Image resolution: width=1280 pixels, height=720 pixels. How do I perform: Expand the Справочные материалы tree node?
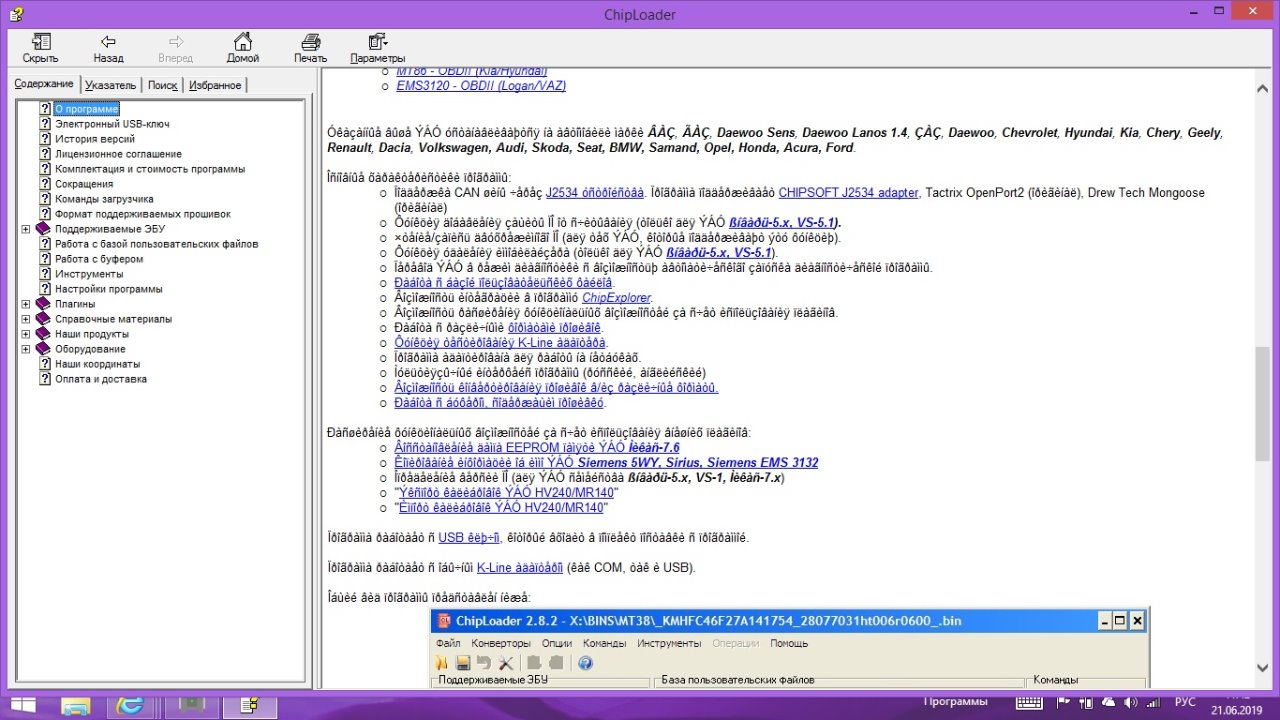point(26,319)
